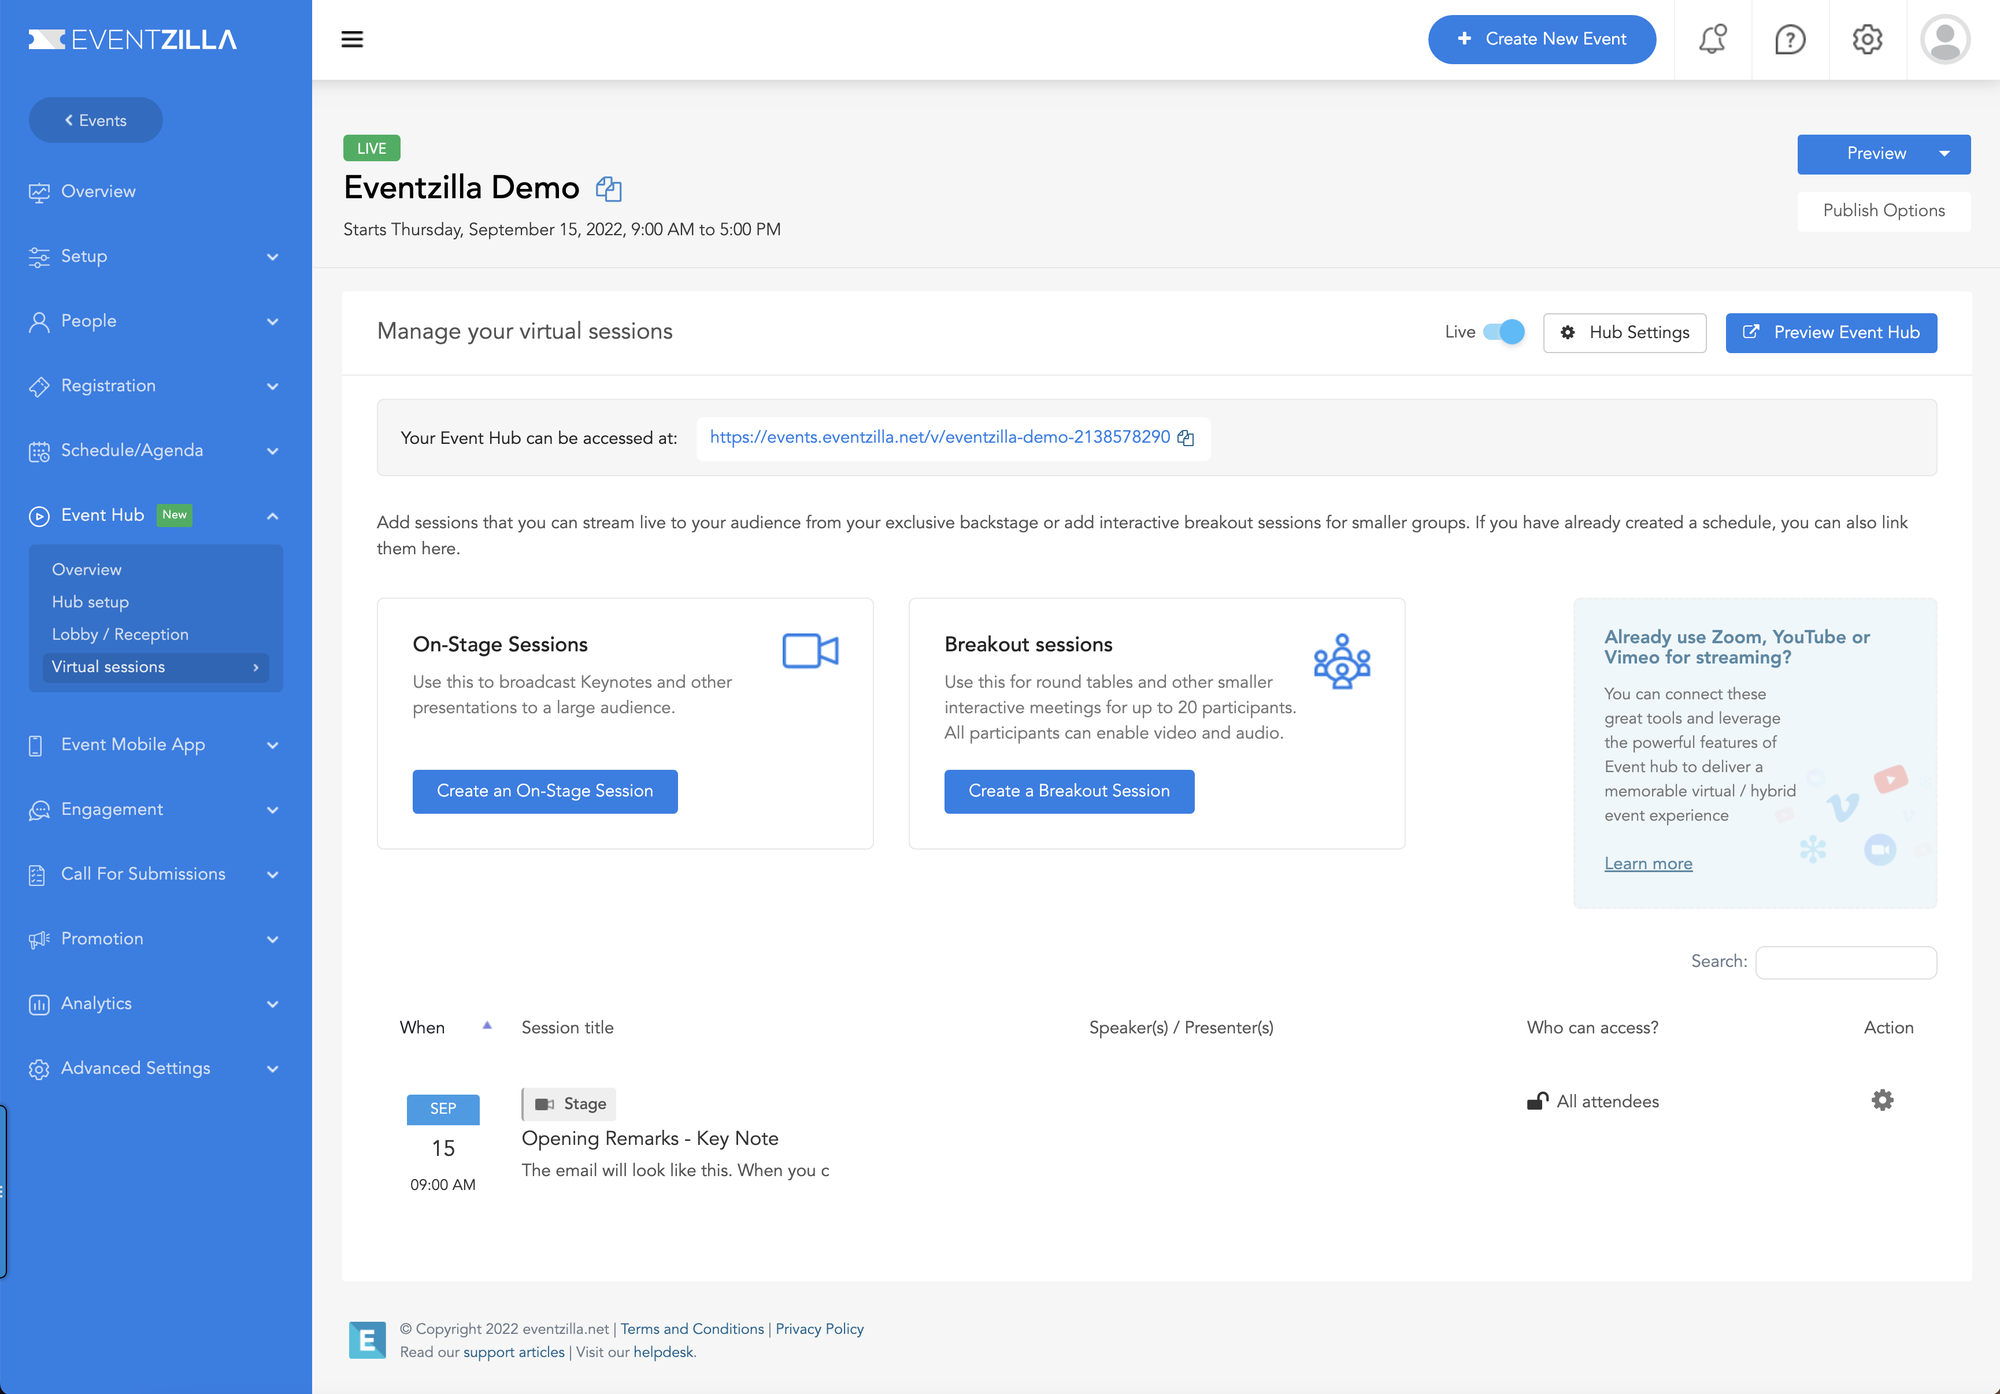Click Create a Breakout Session
The image size is (2000, 1394).
[x=1069, y=791]
